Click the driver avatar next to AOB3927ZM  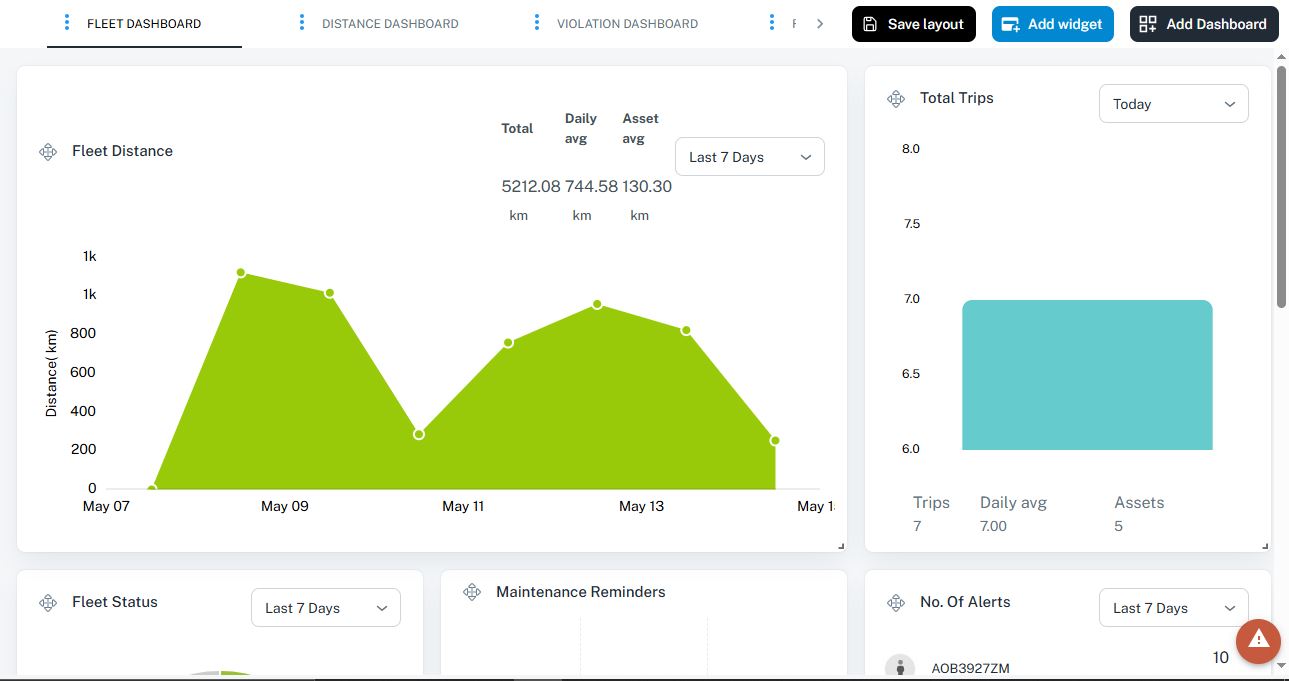pos(899,666)
